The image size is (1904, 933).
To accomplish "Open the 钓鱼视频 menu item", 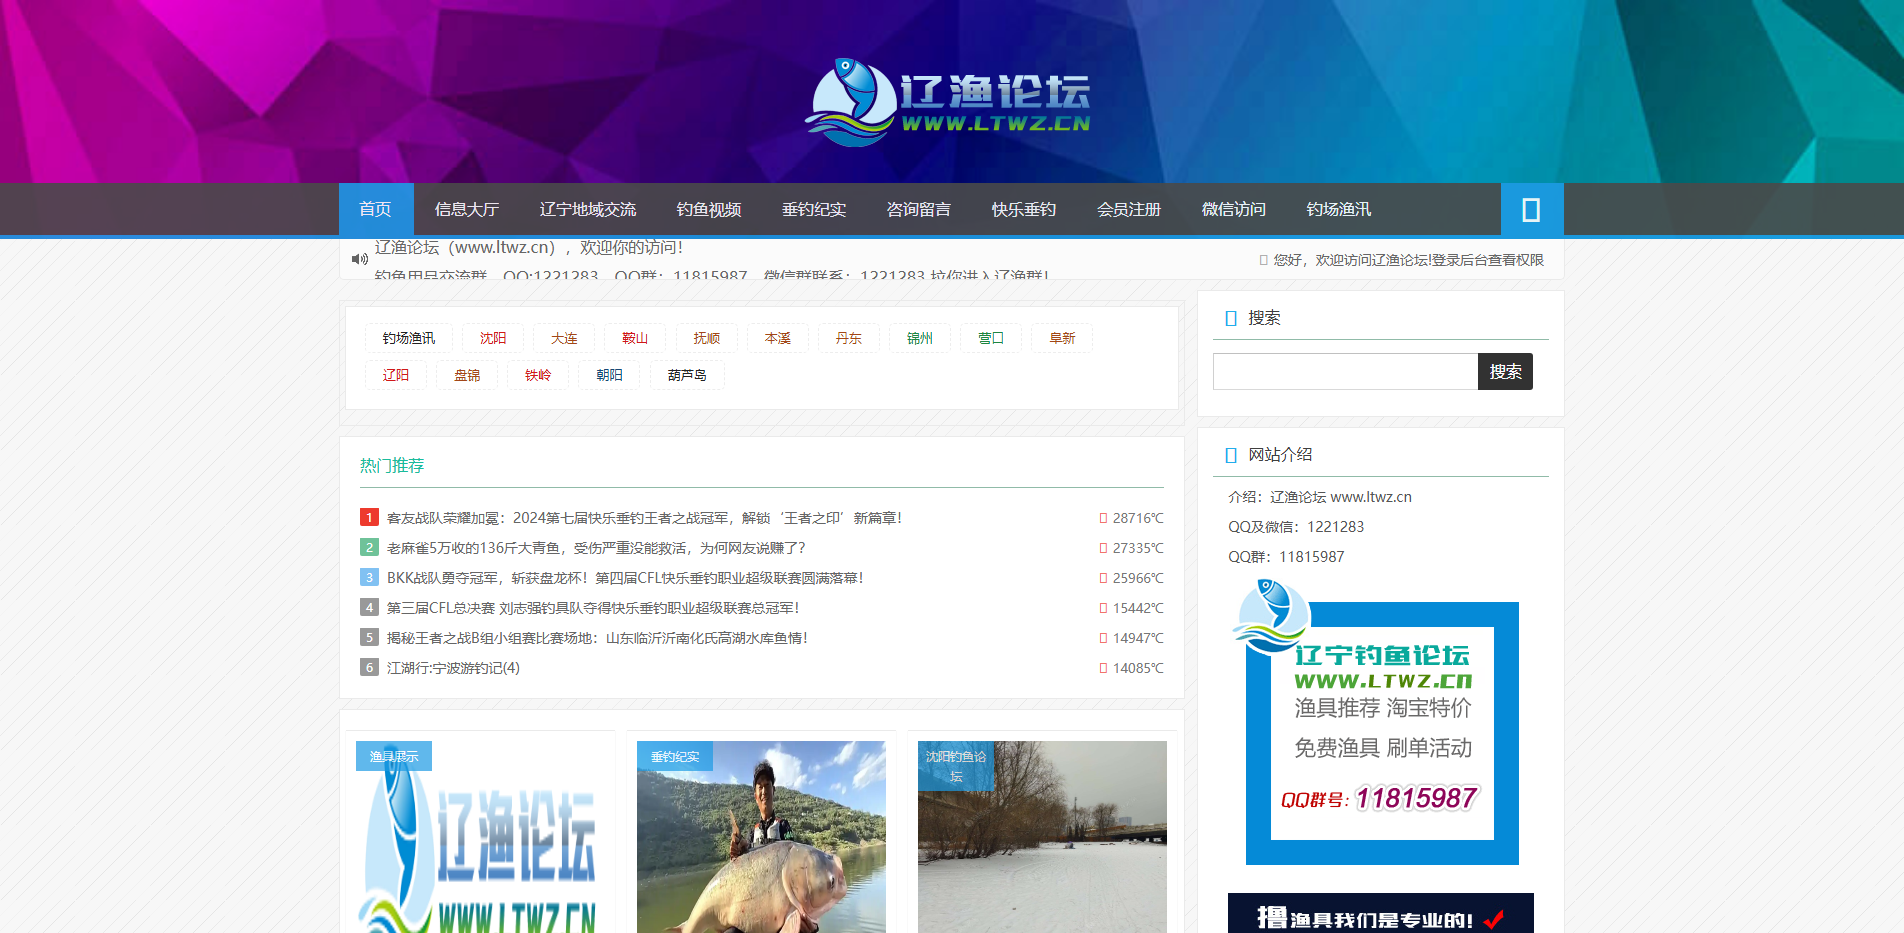I will coord(708,209).
